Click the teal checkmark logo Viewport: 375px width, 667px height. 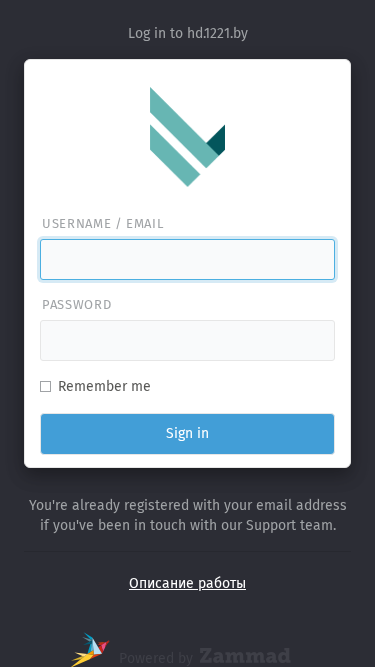[188, 137]
